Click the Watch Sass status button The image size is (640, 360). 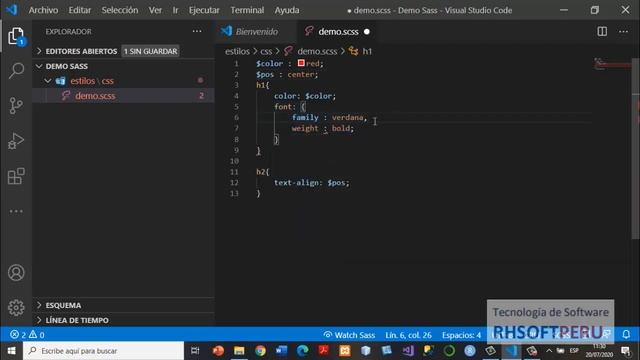[x=349, y=335]
